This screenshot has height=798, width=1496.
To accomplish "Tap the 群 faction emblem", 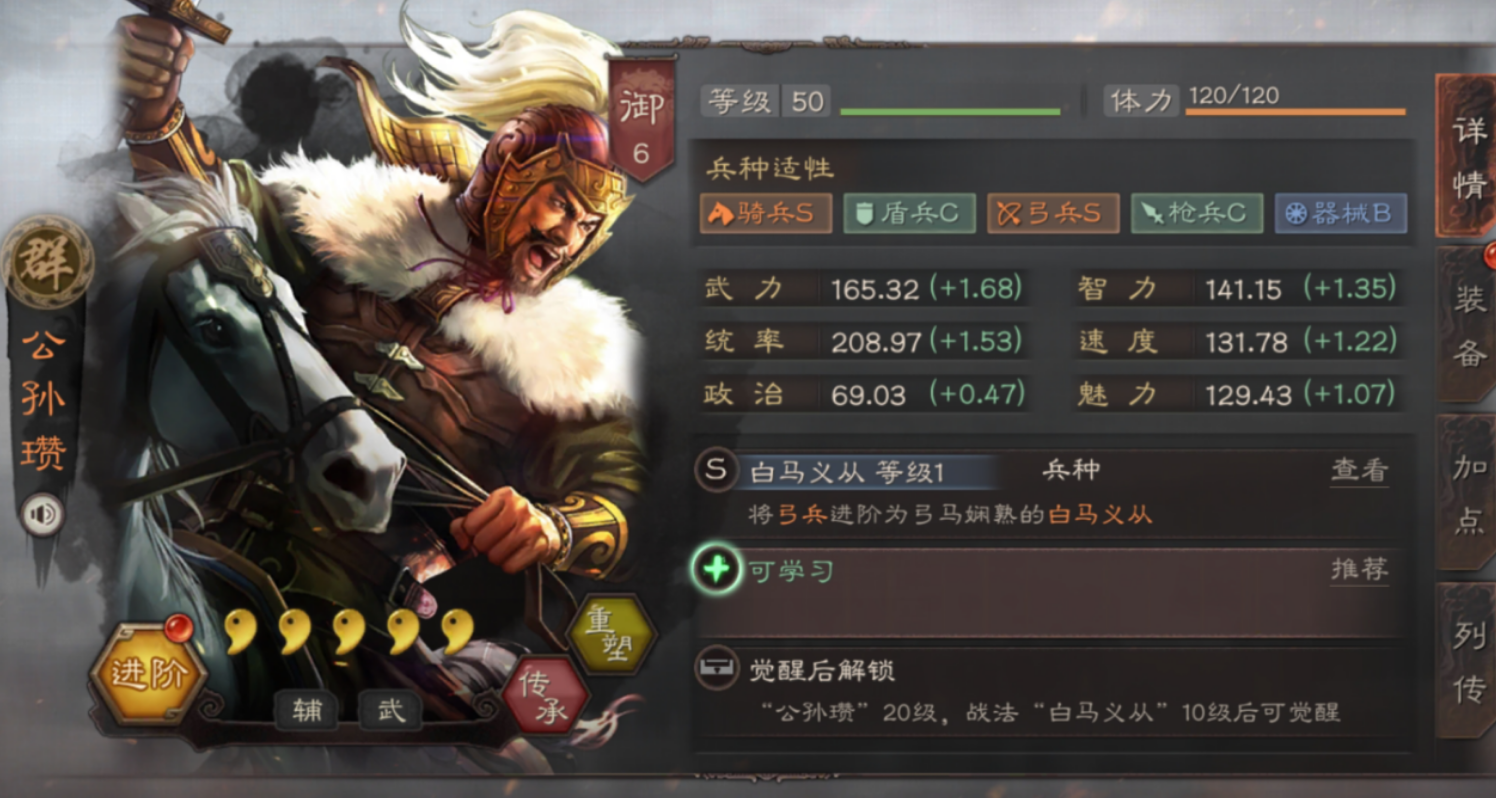I will [47, 261].
